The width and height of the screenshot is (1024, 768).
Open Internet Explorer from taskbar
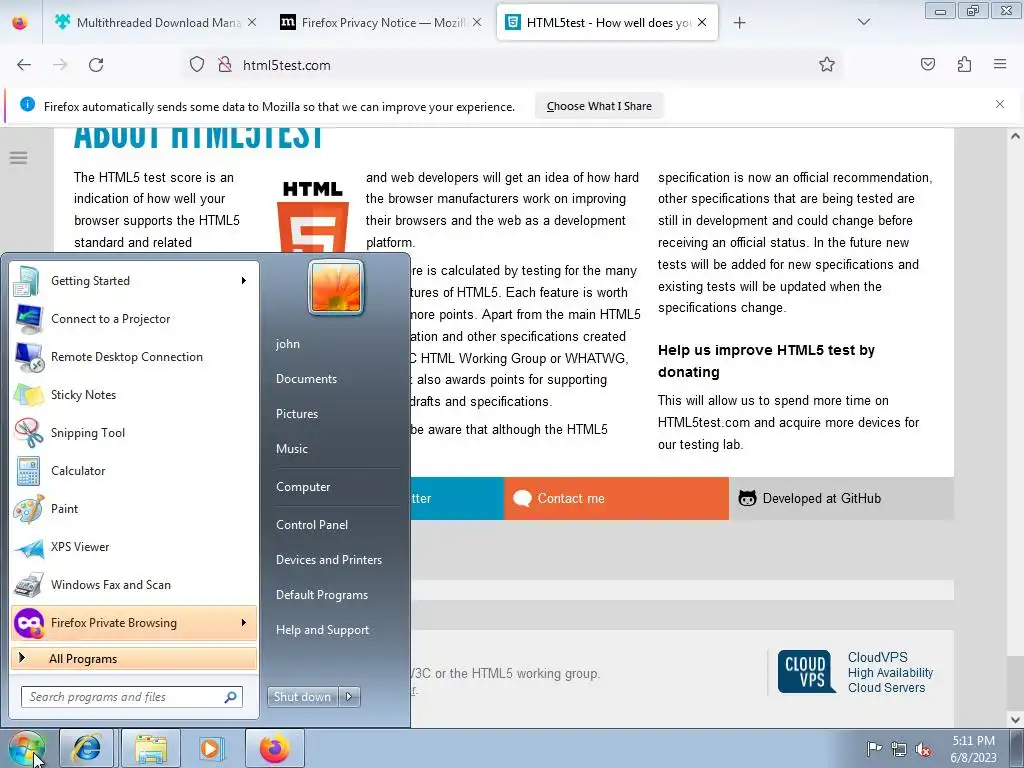(x=87, y=748)
